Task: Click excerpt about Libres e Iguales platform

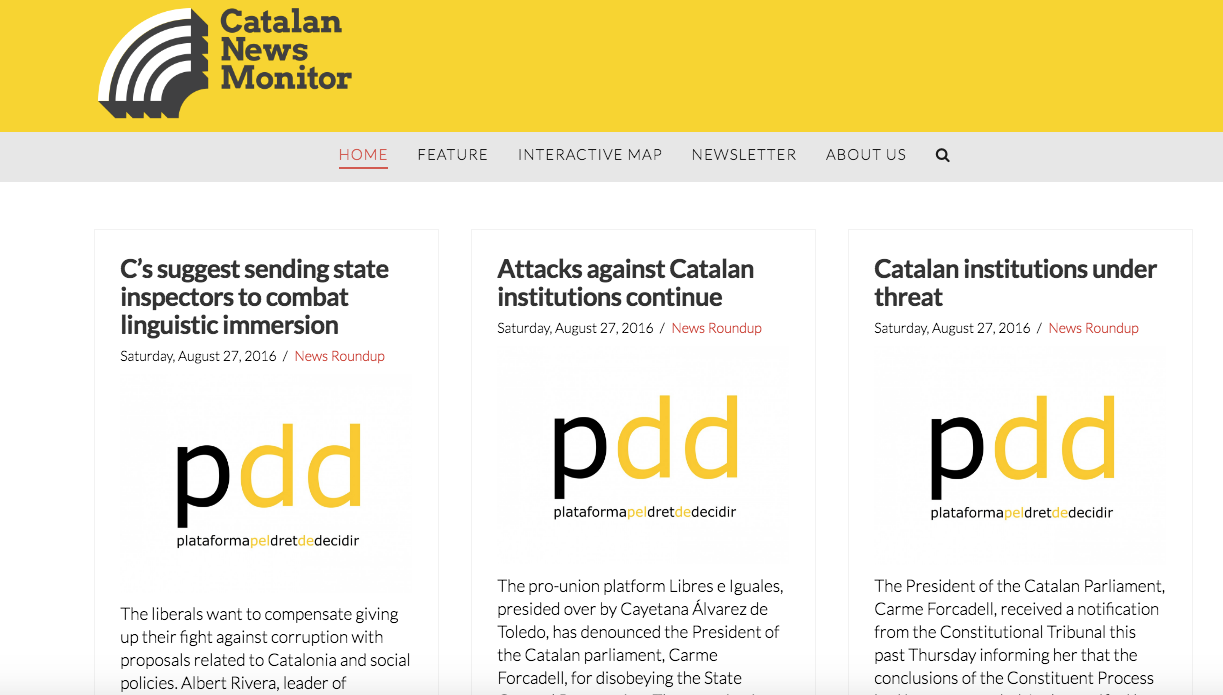Action: point(642,632)
